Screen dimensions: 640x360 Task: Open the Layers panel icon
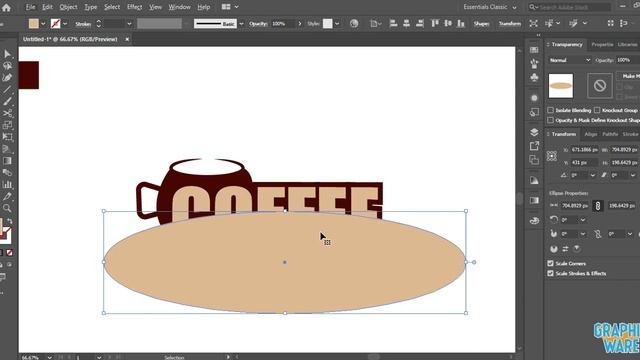pyautogui.click(x=534, y=132)
